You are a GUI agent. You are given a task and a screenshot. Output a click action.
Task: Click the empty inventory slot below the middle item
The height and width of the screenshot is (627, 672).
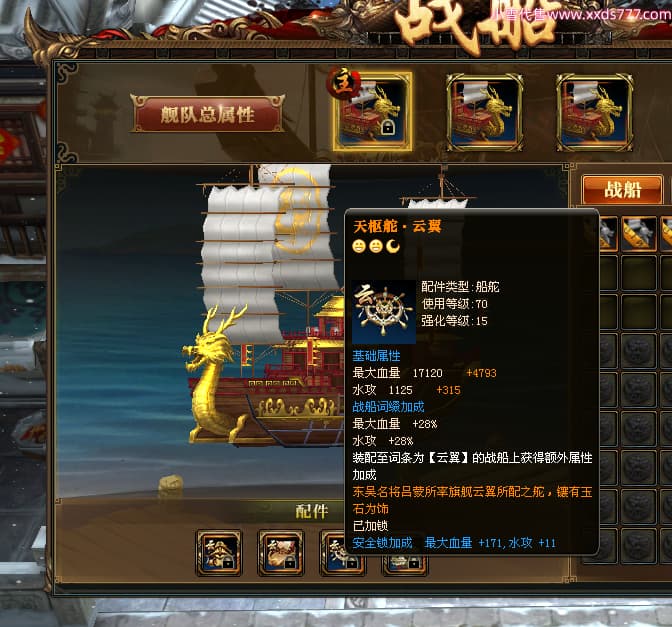point(639,273)
